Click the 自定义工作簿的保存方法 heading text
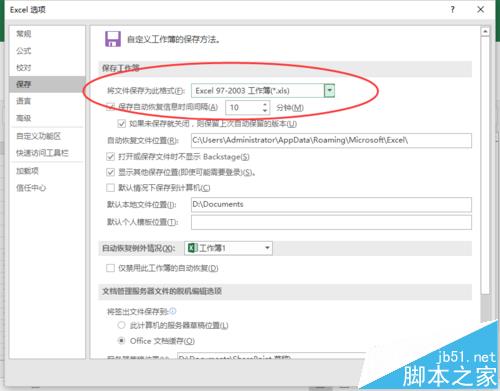 [x=173, y=39]
